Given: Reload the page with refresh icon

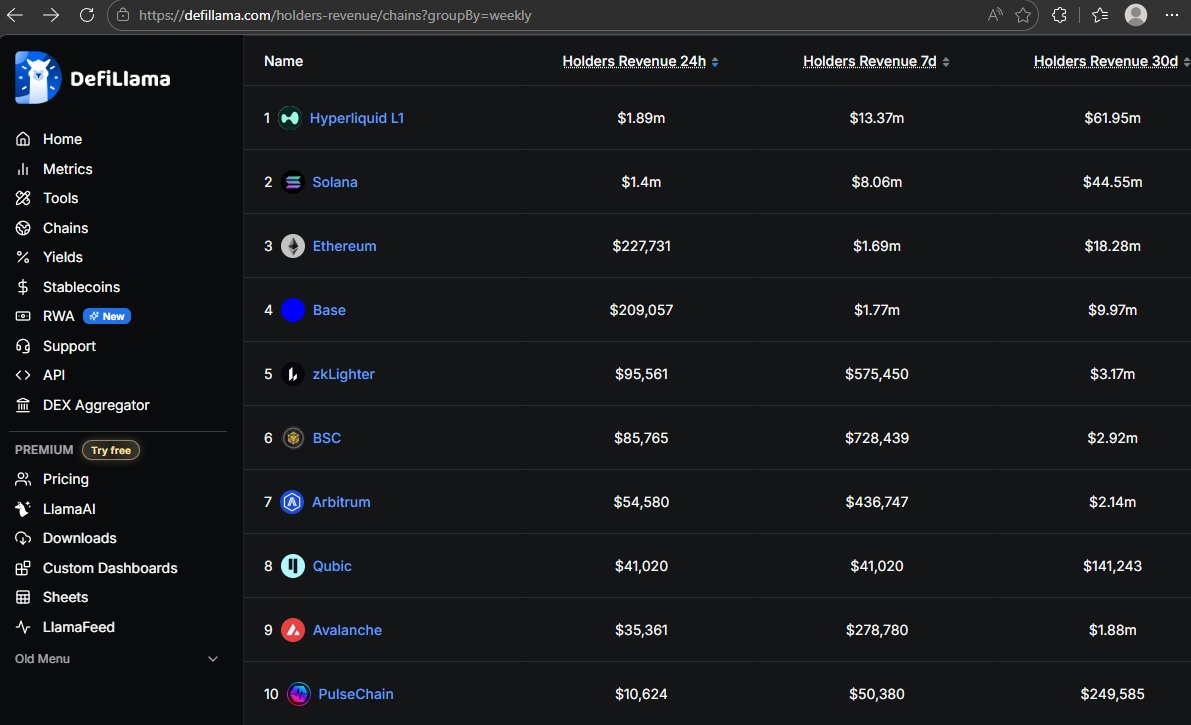Looking at the screenshot, I should tap(87, 15).
